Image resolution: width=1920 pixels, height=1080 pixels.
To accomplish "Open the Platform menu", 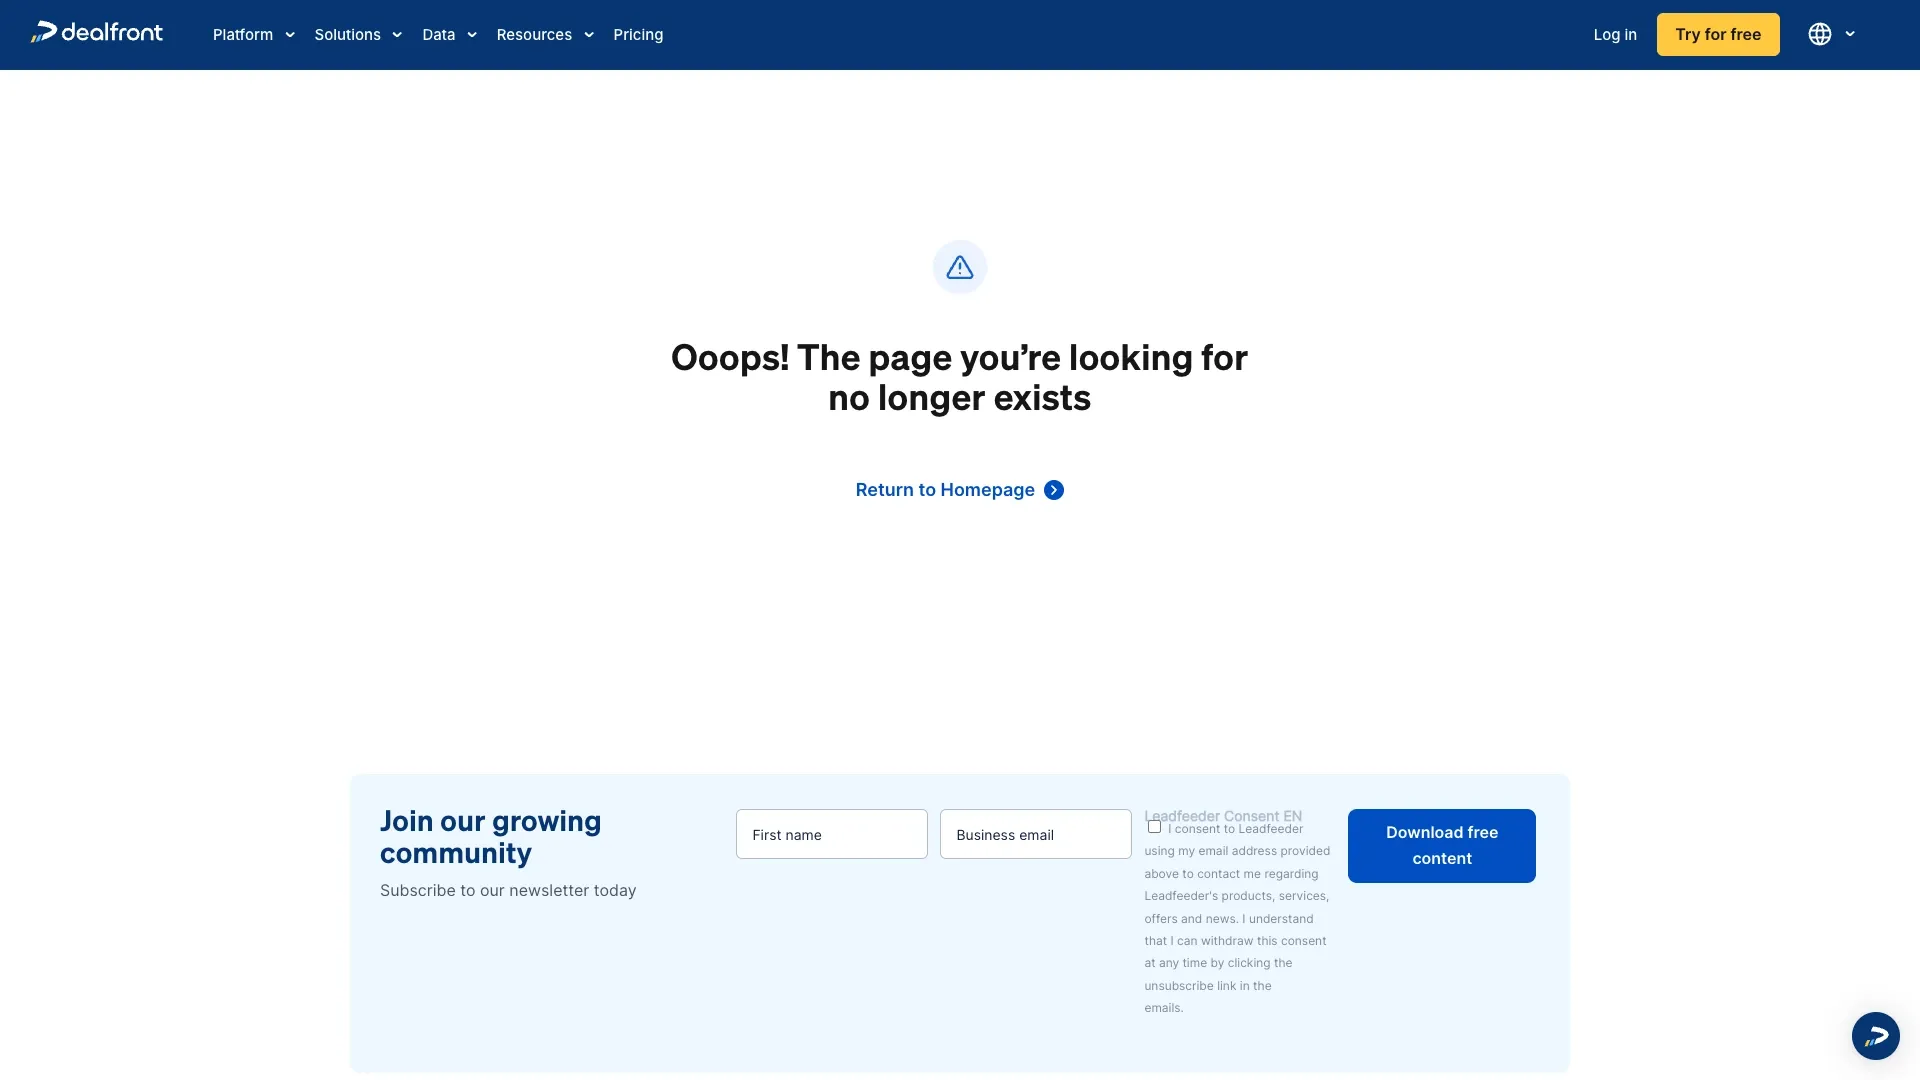I will 243,35.
